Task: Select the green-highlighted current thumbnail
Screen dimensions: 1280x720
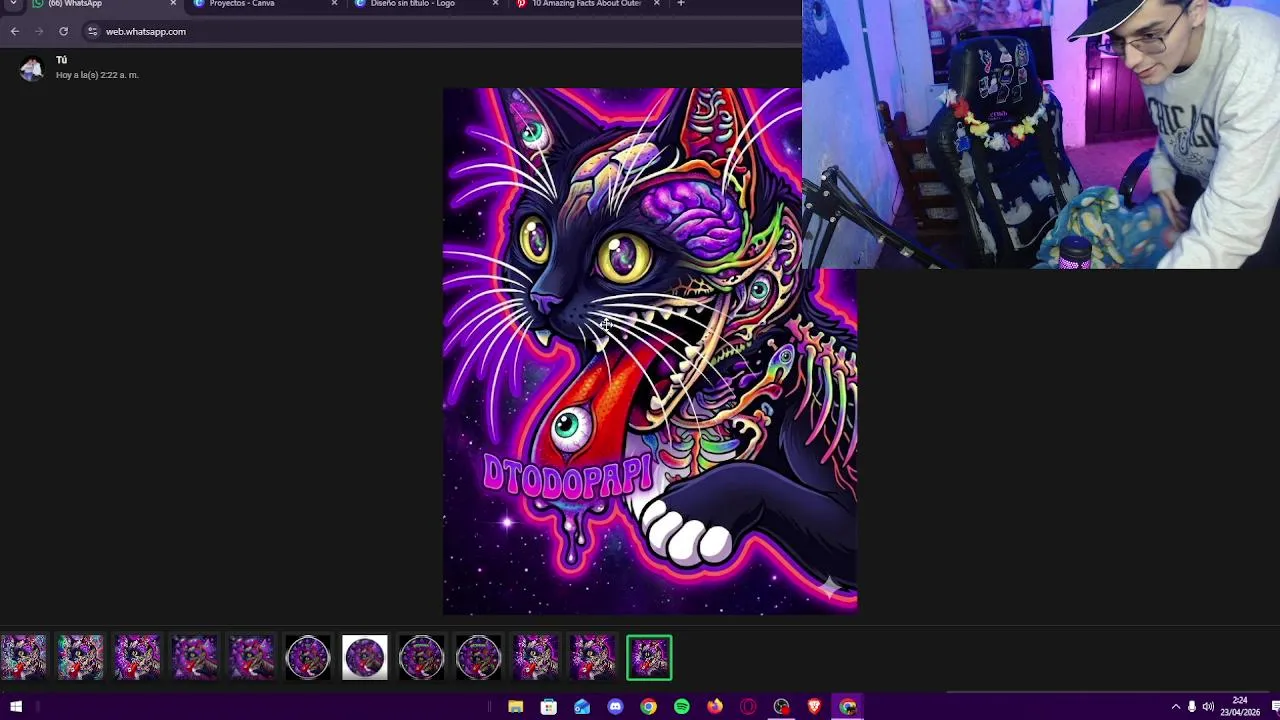Action: 650,658
